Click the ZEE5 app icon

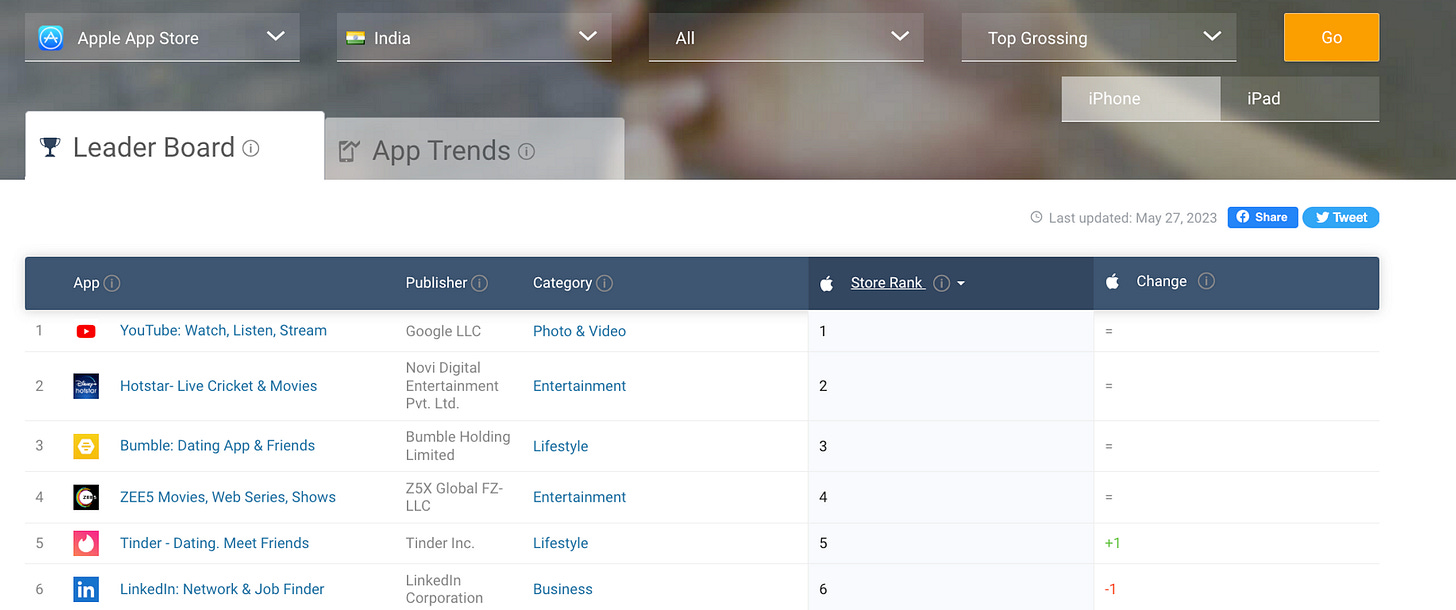pos(86,497)
